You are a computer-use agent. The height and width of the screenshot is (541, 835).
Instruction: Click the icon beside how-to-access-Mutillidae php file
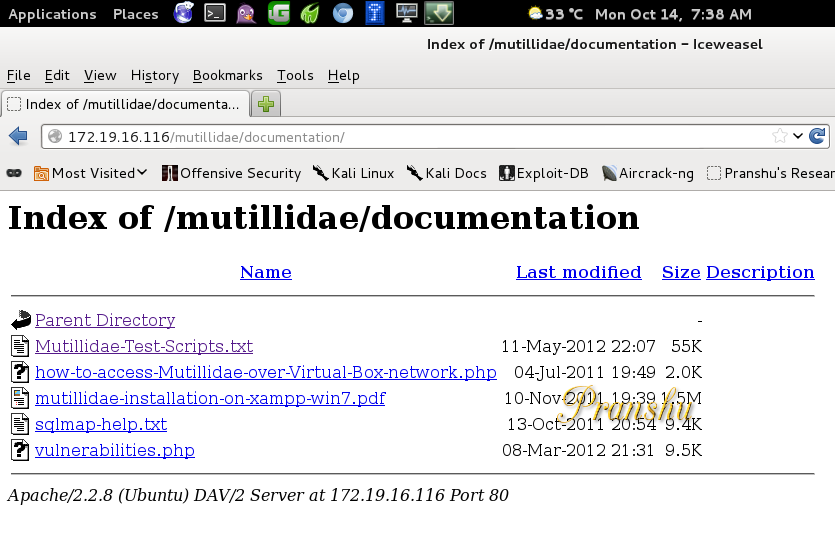(x=20, y=372)
